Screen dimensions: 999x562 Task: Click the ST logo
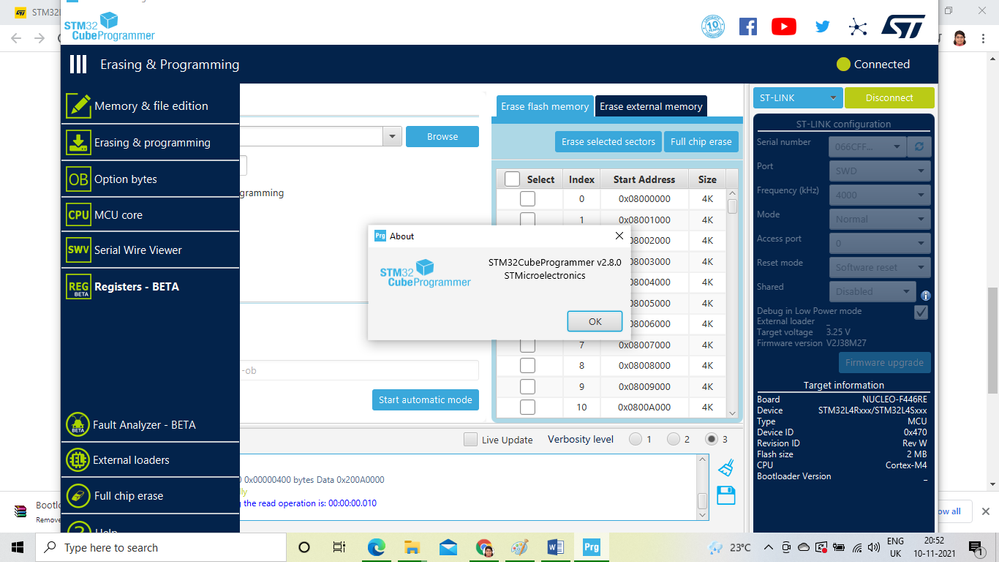[903, 27]
